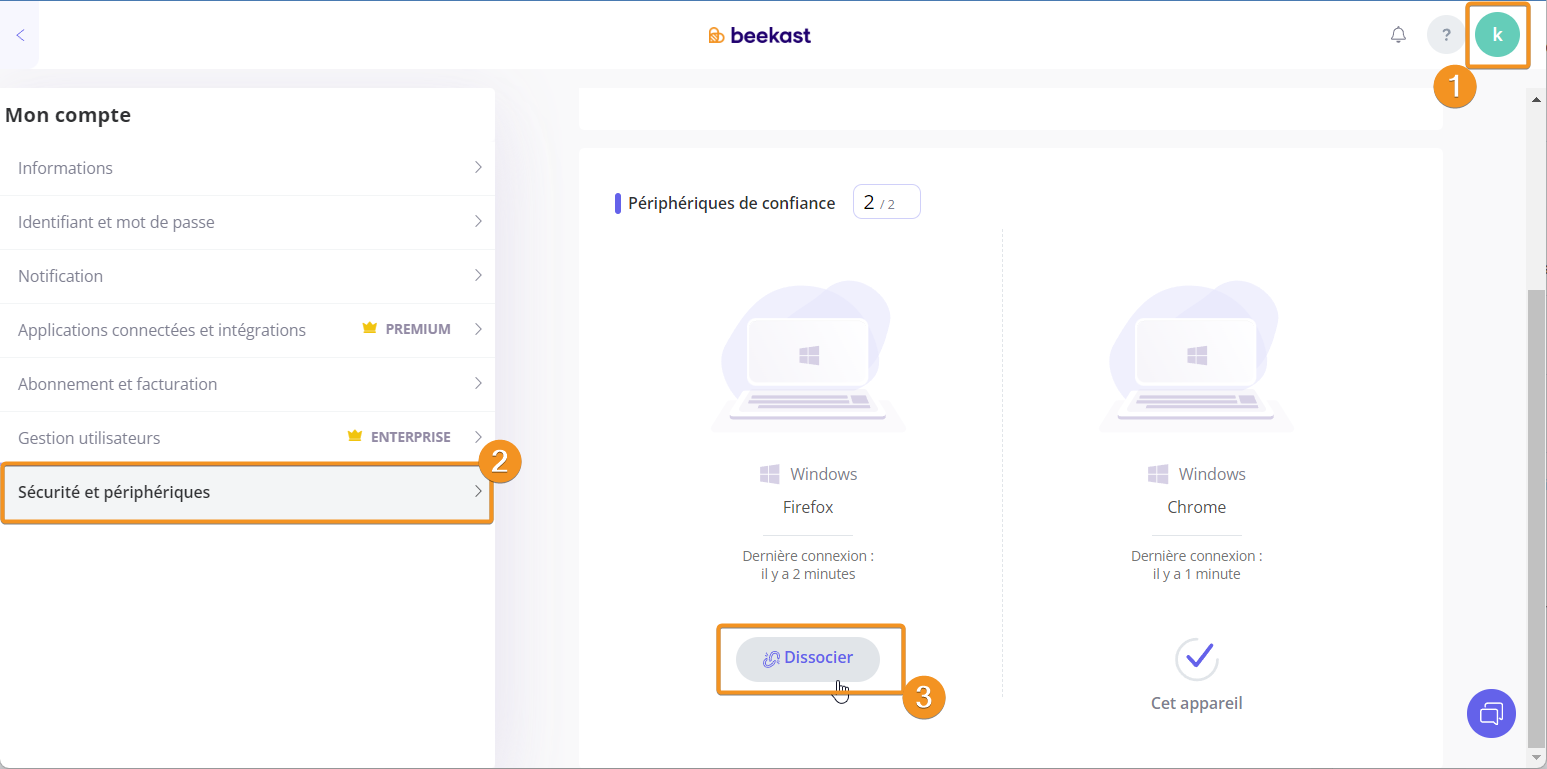Click the PREMIUM badge label
The height and width of the screenshot is (769, 1547).
[418, 329]
